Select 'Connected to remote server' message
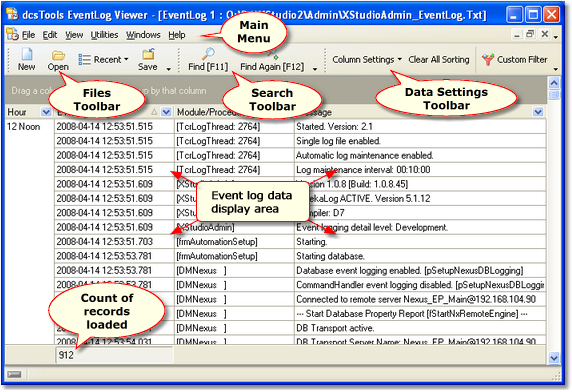The image size is (572, 392). (x=420, y=299)
